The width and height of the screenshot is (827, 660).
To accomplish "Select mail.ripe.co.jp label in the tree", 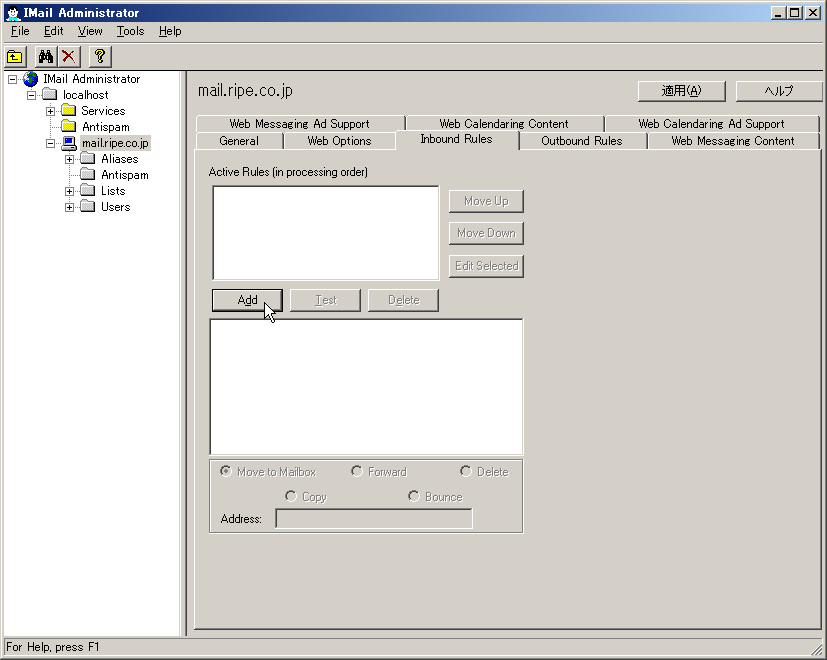I will pos(116,143).
